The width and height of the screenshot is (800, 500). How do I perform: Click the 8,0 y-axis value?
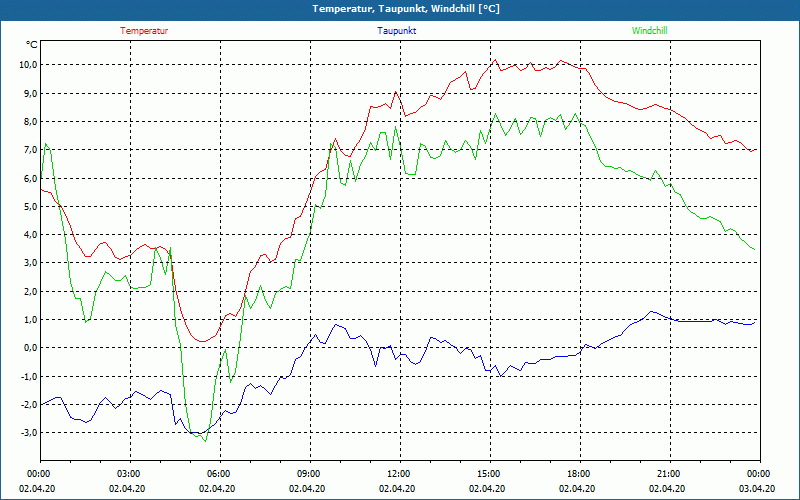click(30, 121)
